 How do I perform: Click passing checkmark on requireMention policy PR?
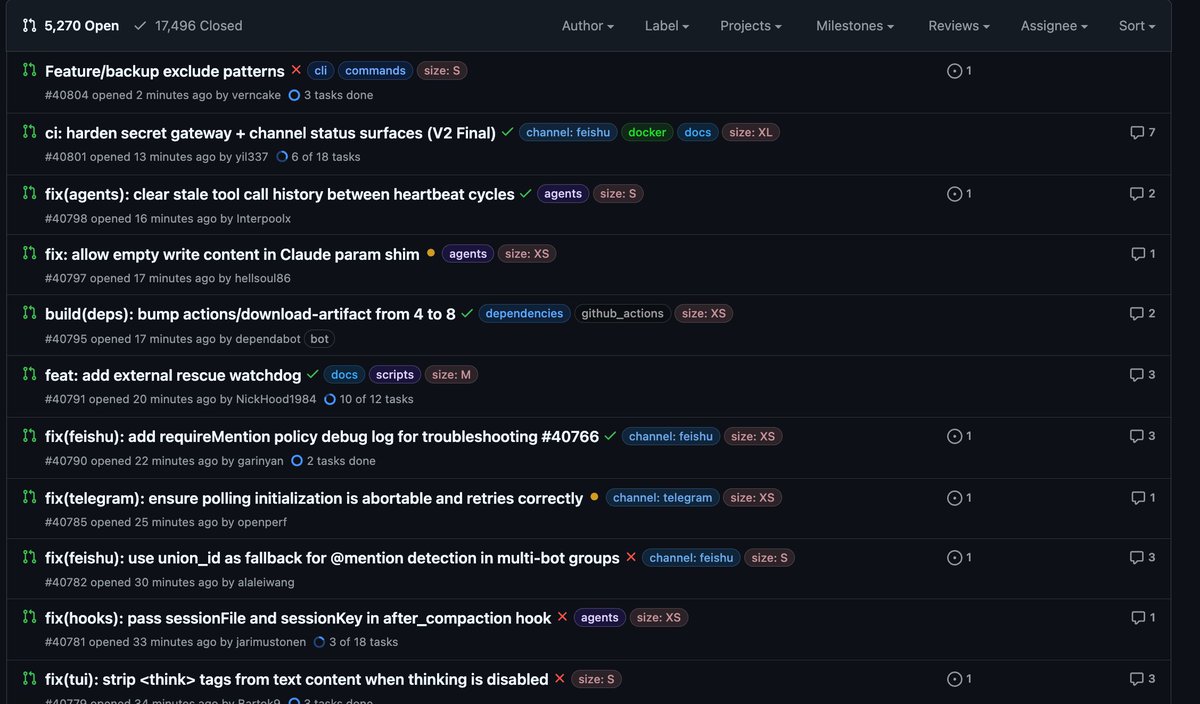click(x=610, y=436)
